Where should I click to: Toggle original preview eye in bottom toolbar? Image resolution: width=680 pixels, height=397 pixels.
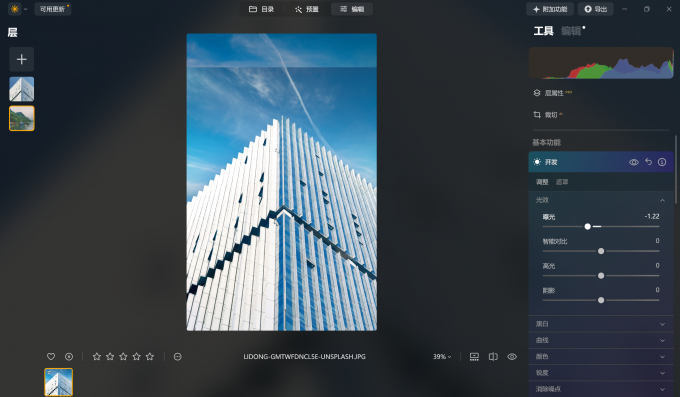tap(512, 357)
